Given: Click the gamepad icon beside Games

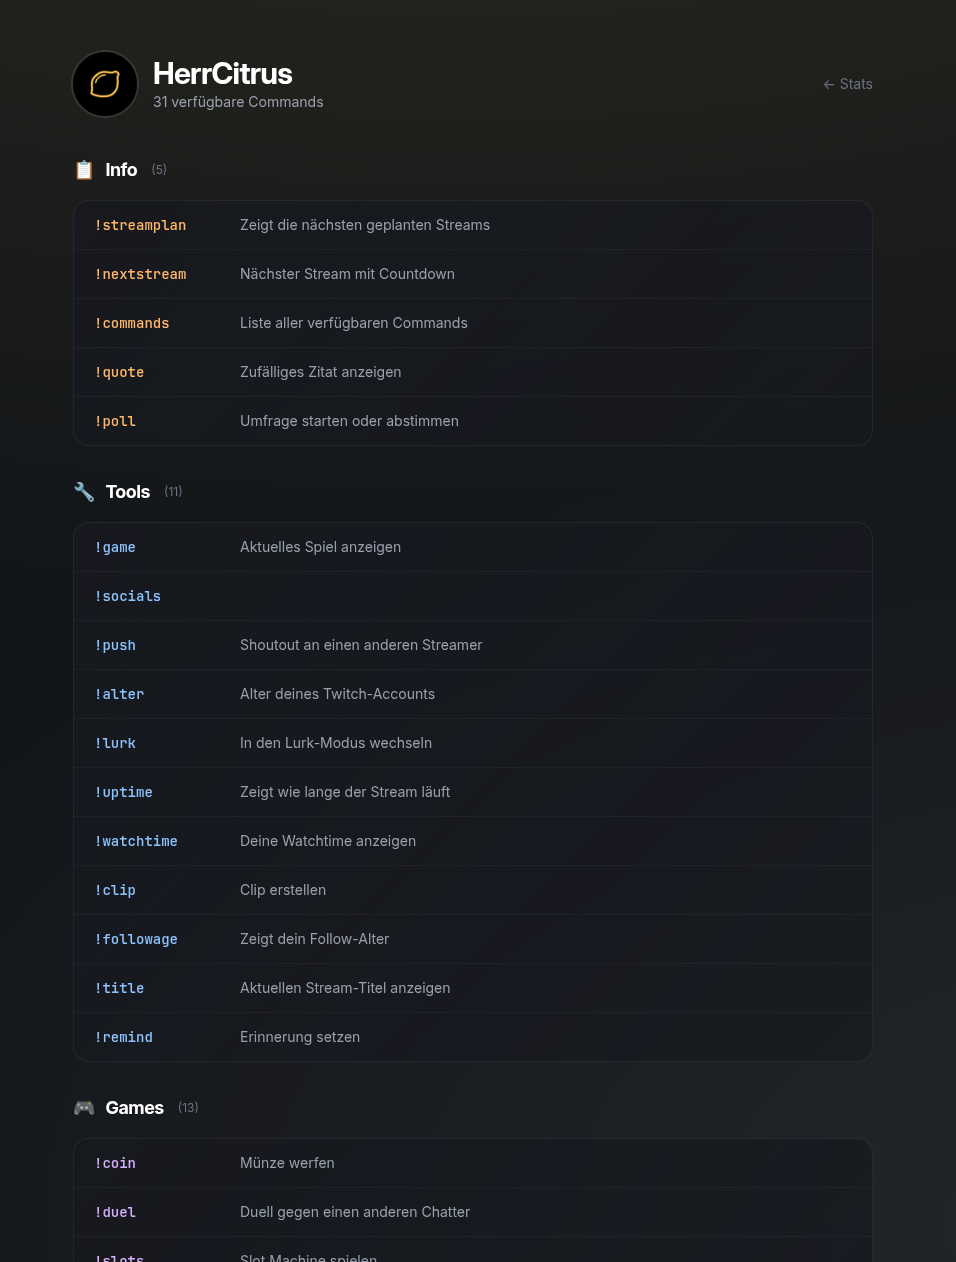Looking at the screenshot, I should (84, 1107).
